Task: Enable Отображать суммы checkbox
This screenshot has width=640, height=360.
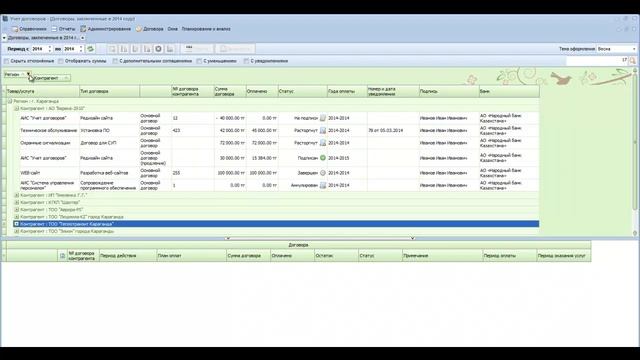Action: click(x=61, y=61)
